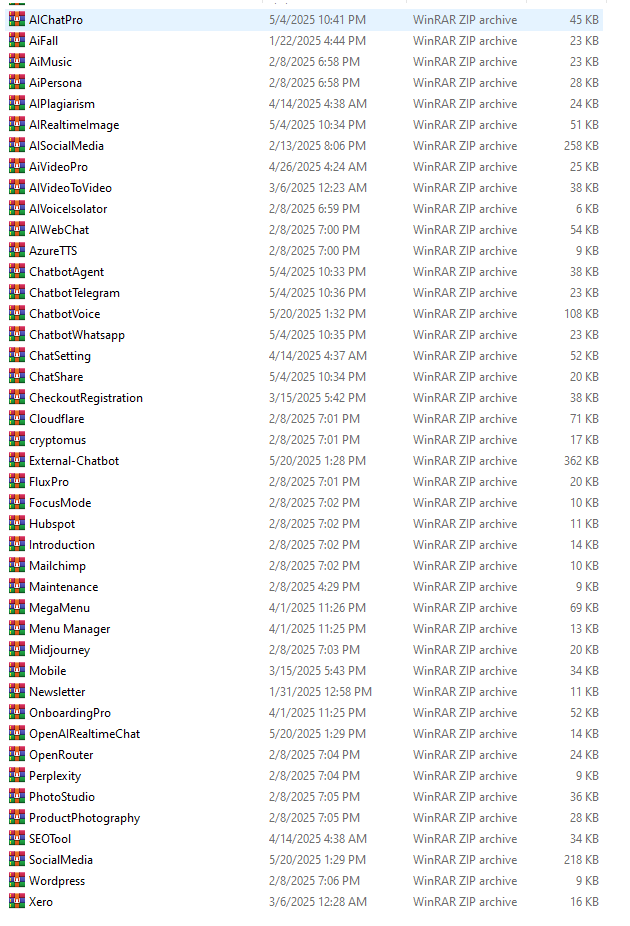
Task: Select the Wordpress archive file name
Action: pos(57,881)
